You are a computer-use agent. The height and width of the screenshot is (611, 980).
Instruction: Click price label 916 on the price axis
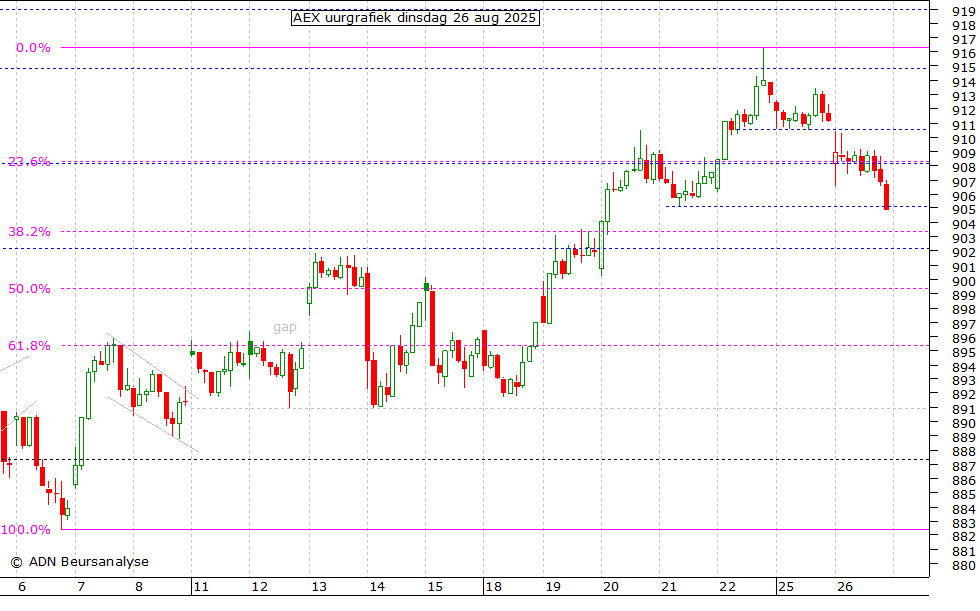point(964,54)
